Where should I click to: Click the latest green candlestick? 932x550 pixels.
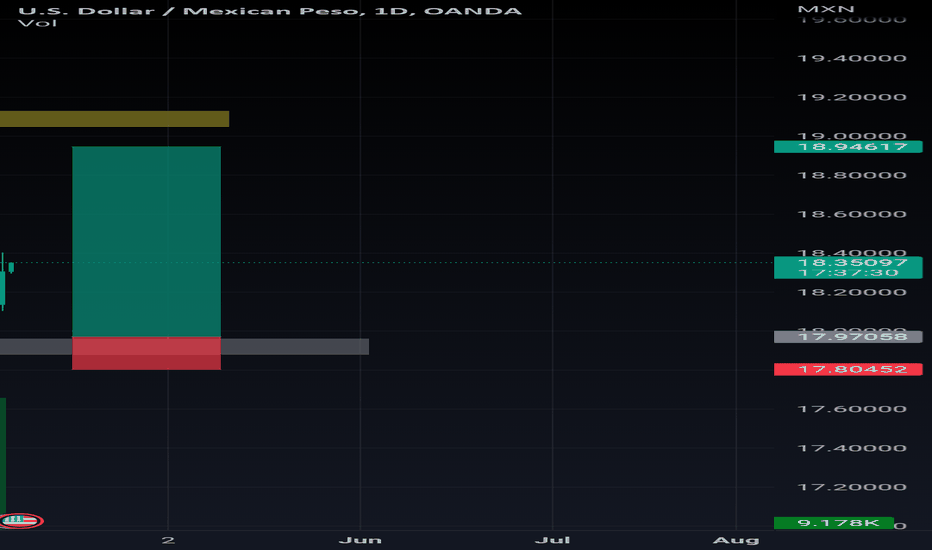(11, 268)
